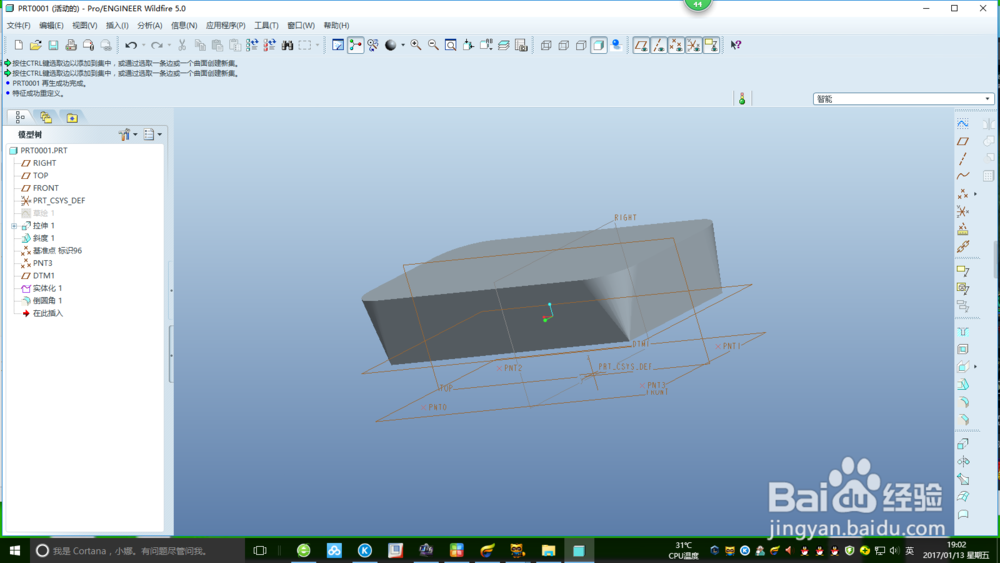
Task: Select the draft tool in right toolbar
Action: coord(963,384)
